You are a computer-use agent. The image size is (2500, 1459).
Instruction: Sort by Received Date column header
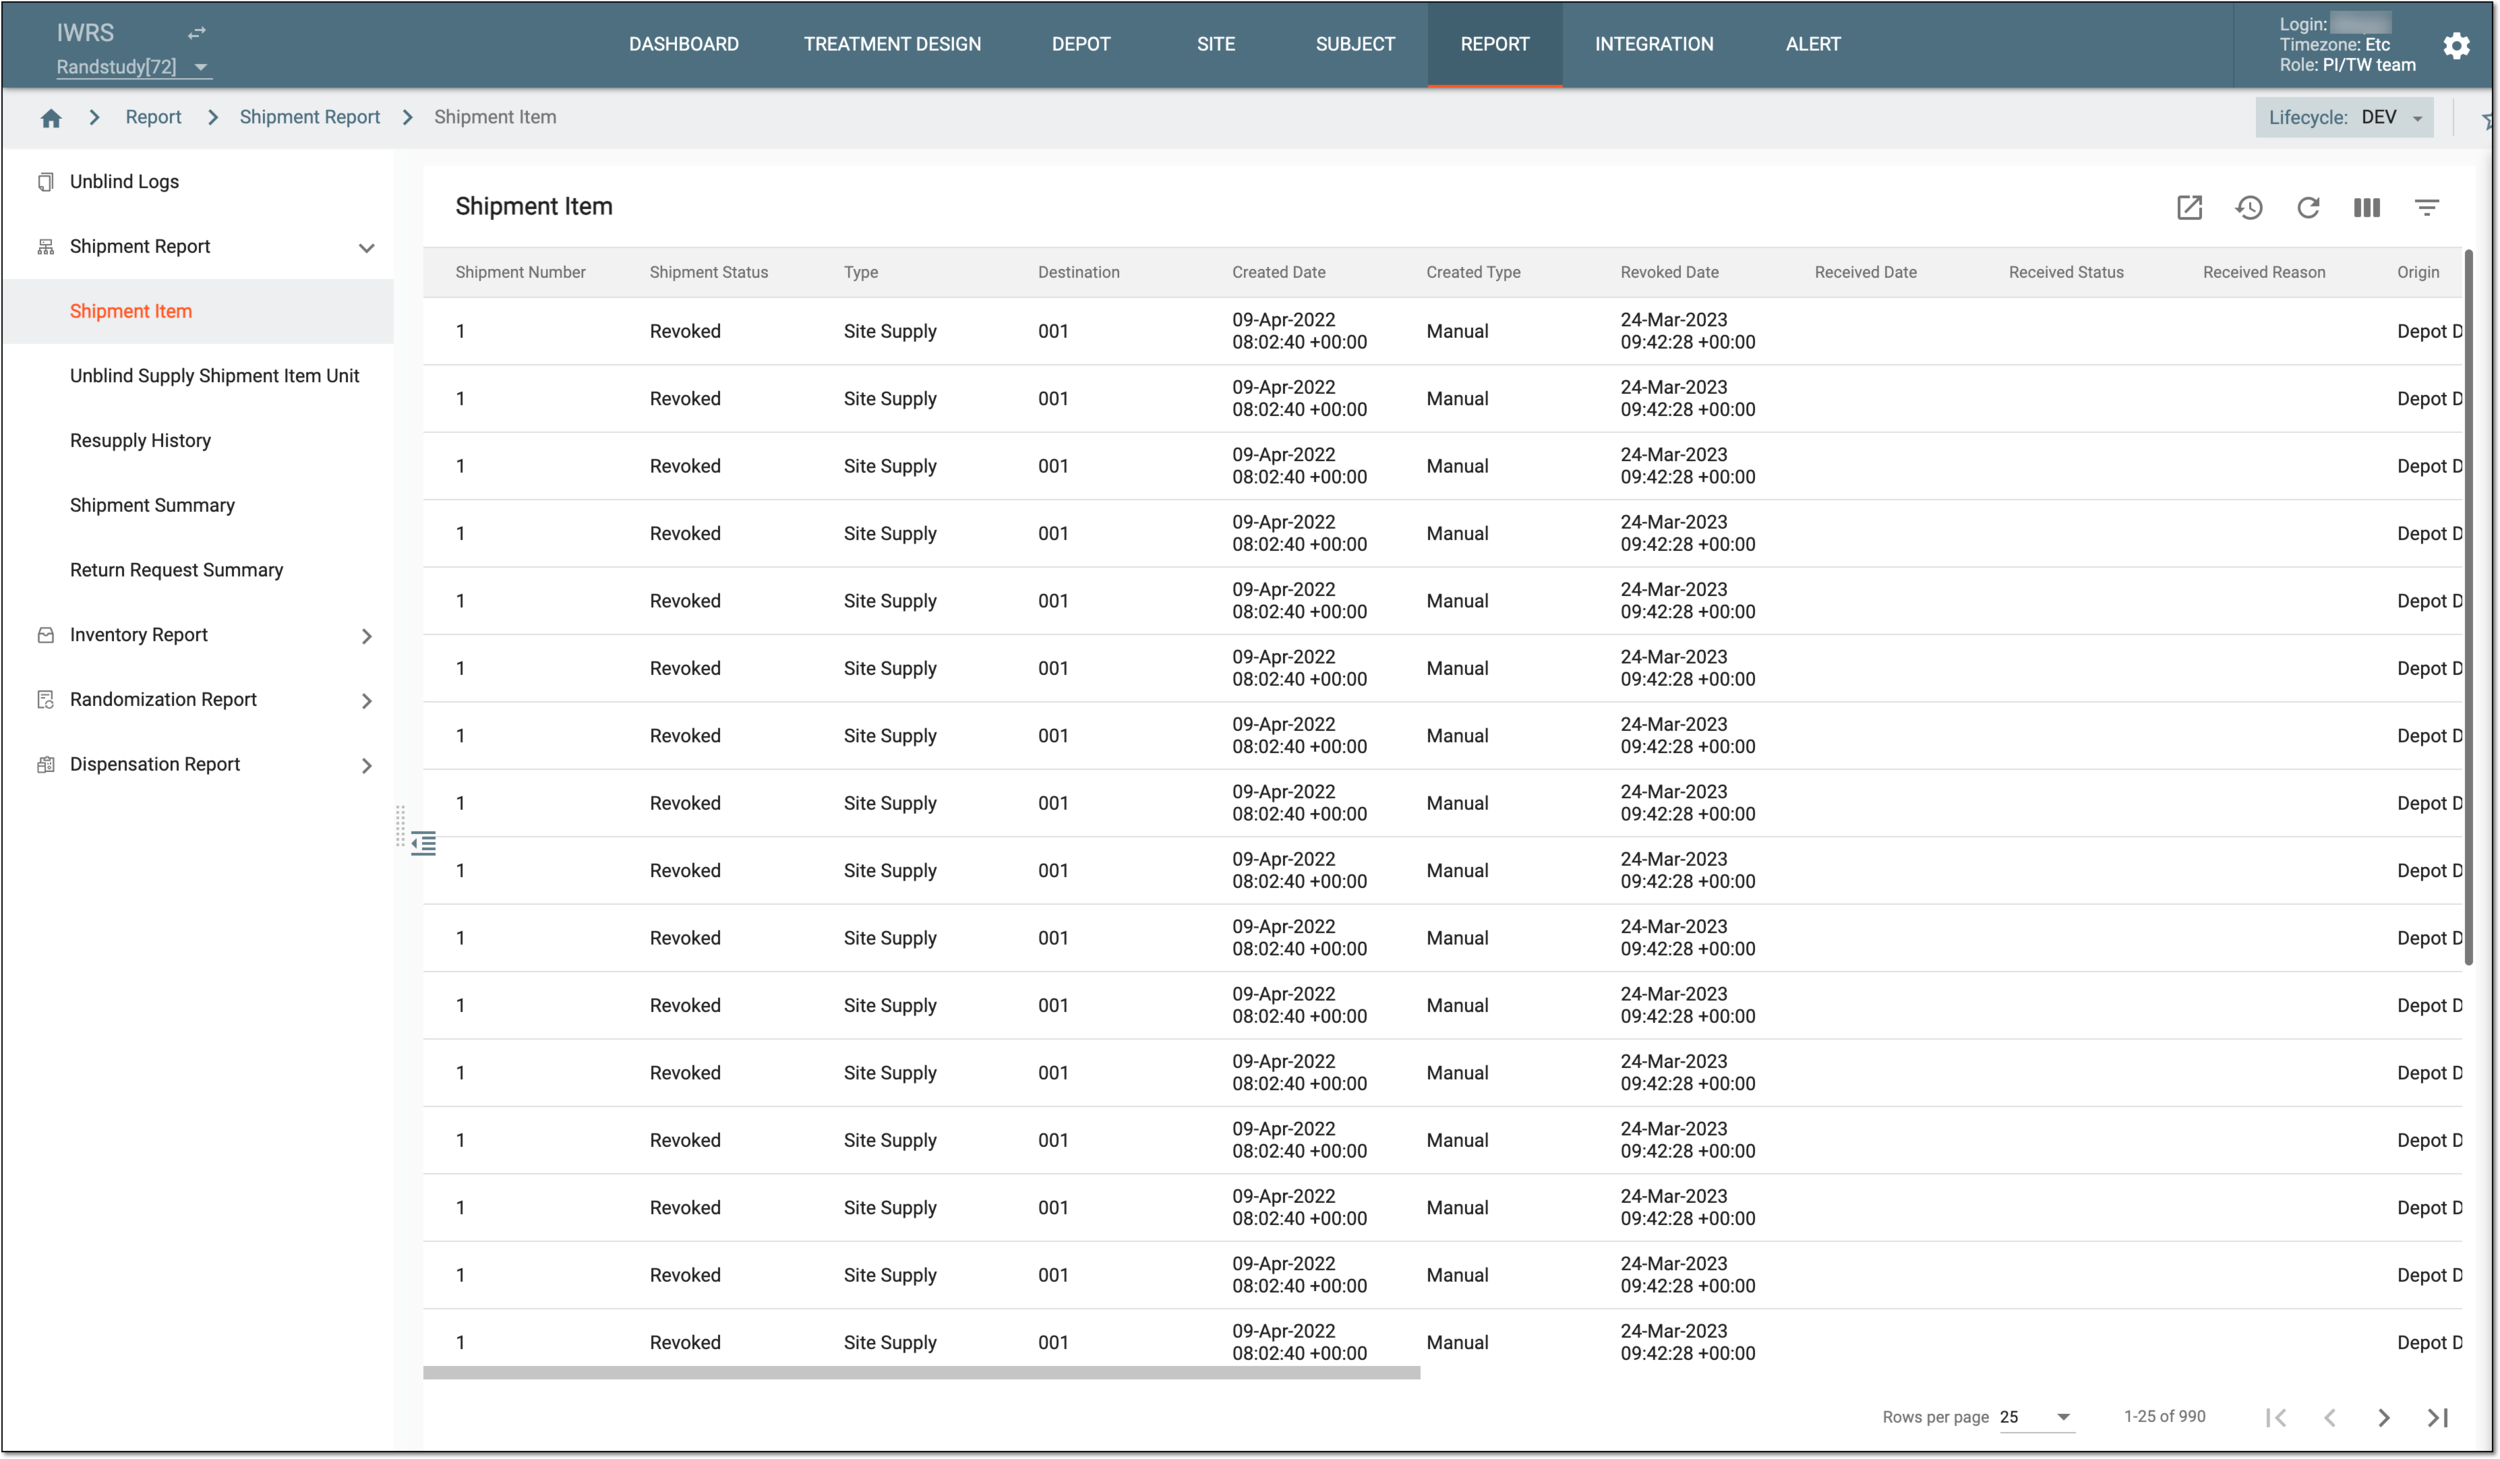pos(1865,272)
